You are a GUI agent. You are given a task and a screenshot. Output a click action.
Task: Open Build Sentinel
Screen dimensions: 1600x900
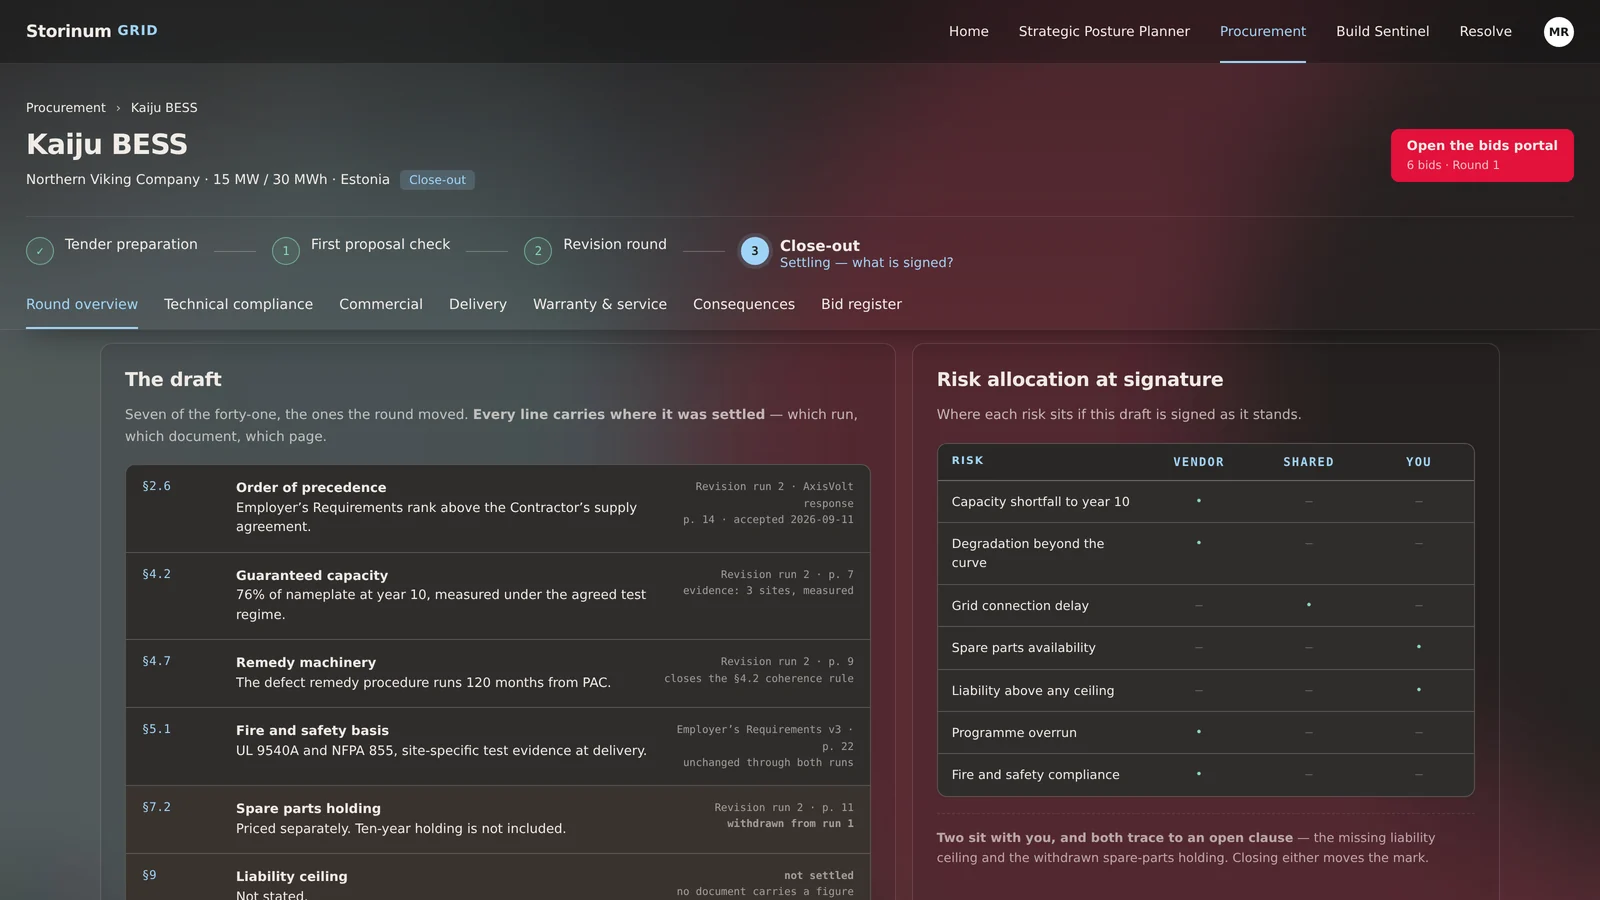point(1383,31)
